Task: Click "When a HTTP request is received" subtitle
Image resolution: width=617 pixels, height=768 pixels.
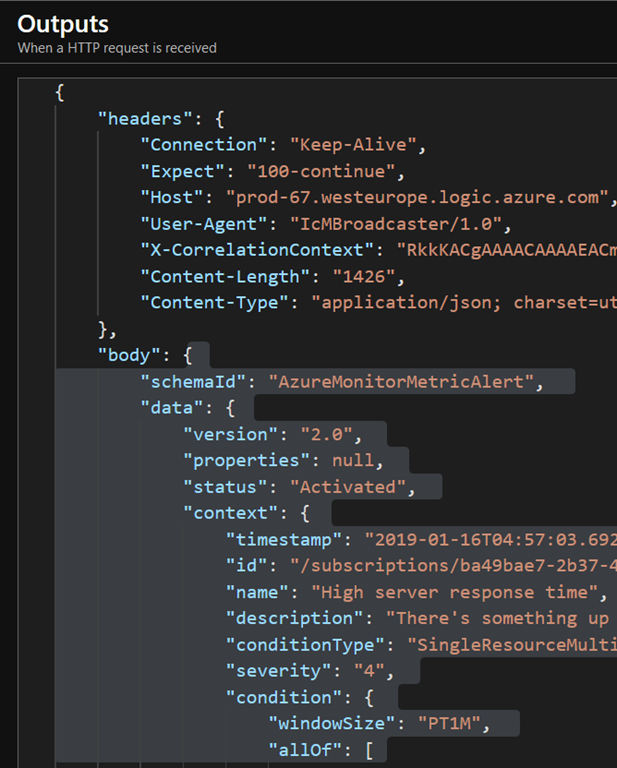Action: 117,48
